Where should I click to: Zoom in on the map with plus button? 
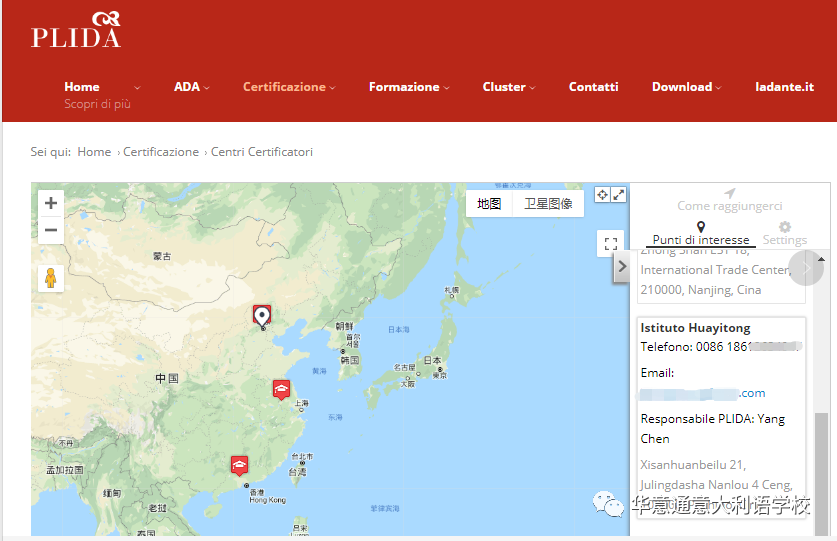pyautogui.click(x=51, y=203)
